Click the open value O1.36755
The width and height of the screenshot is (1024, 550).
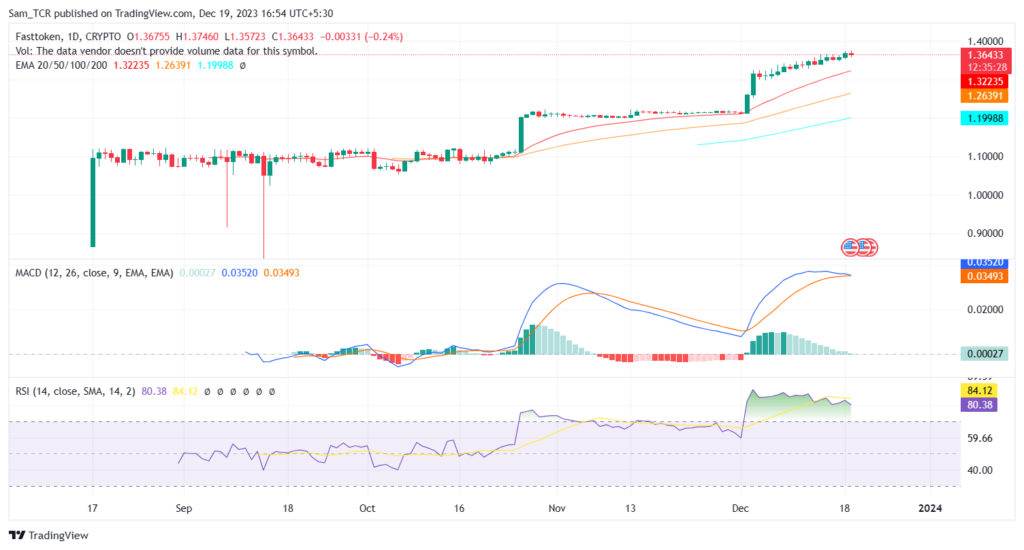[x=148, y=37]
